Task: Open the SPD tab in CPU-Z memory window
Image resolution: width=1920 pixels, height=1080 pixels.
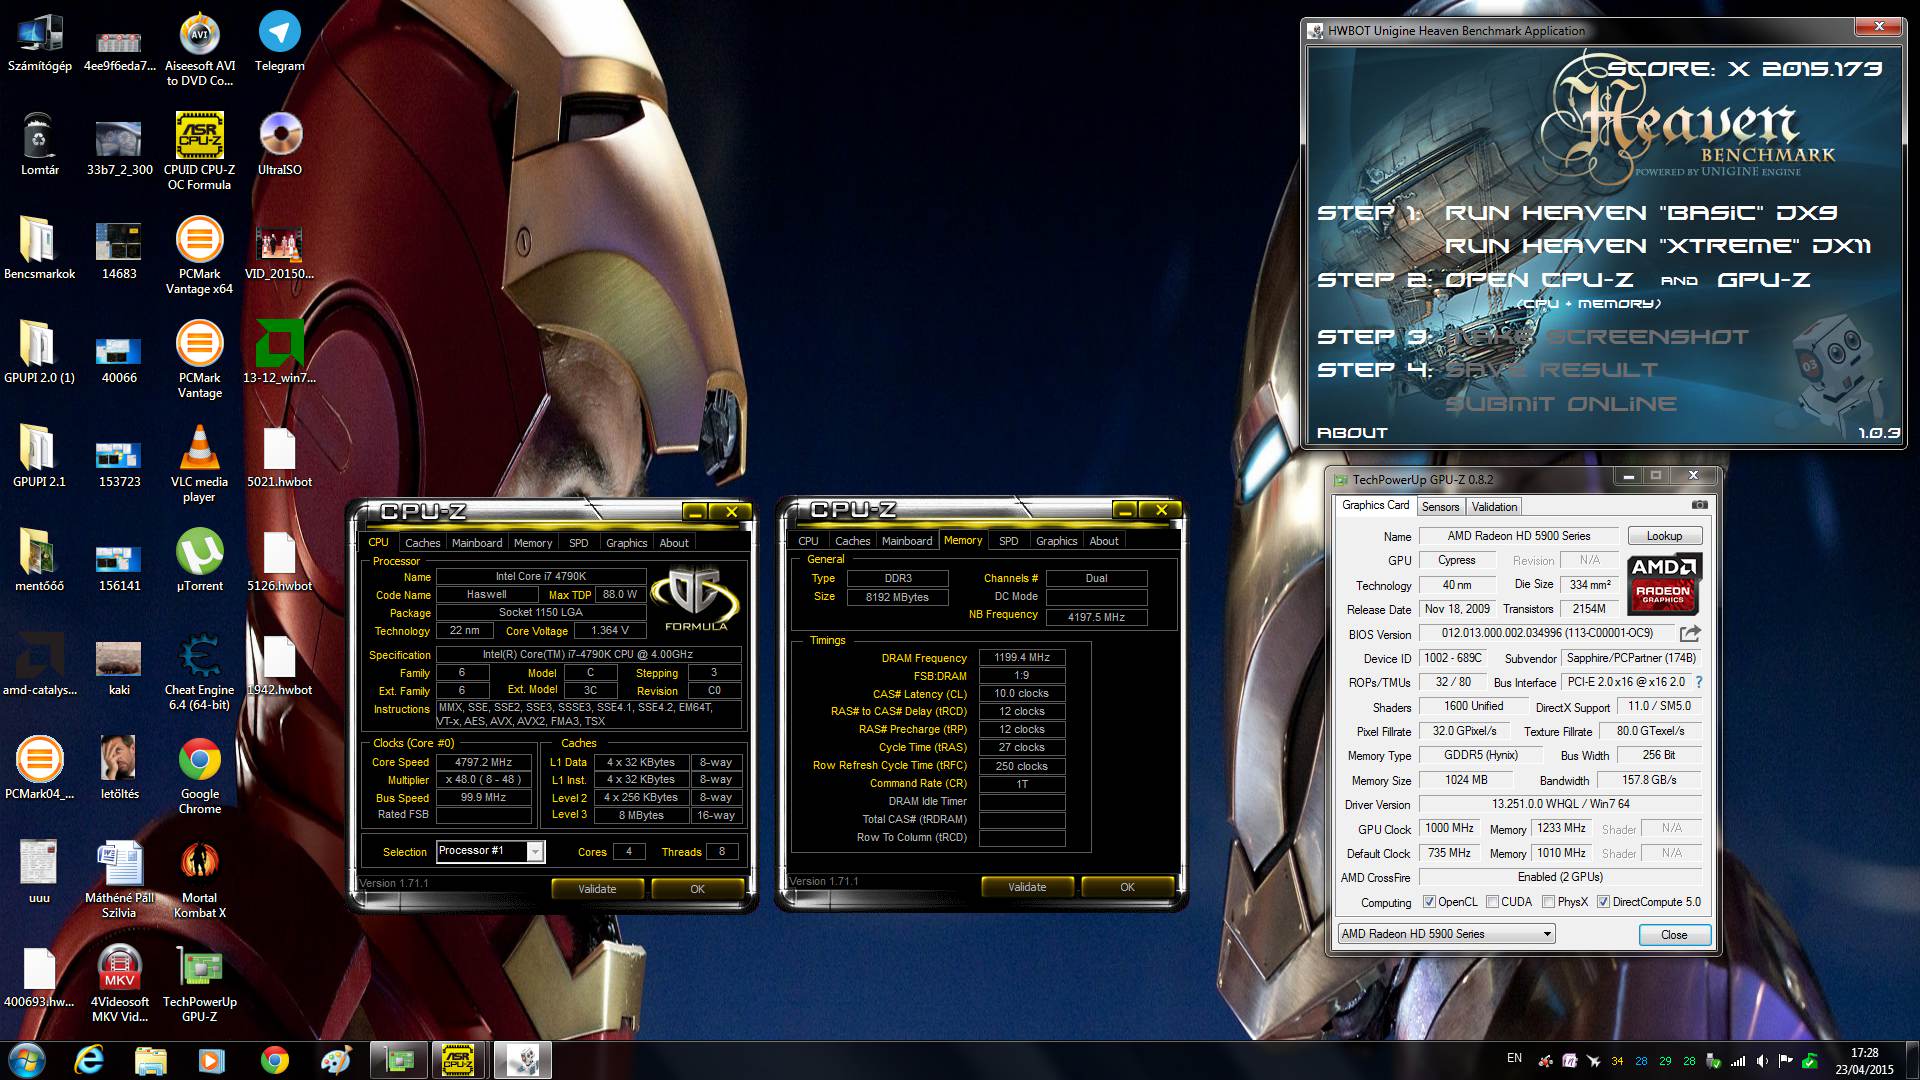Action: tap(1009, 541)
